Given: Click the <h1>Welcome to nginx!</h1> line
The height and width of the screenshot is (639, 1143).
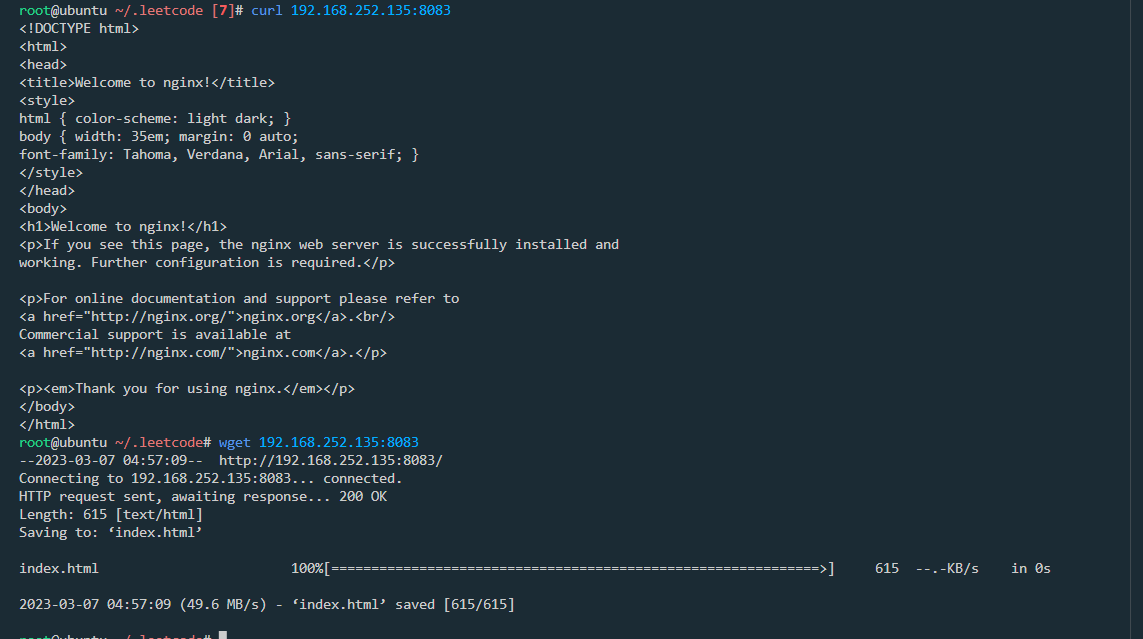Looking at the screenshot, I should (122, 227).
